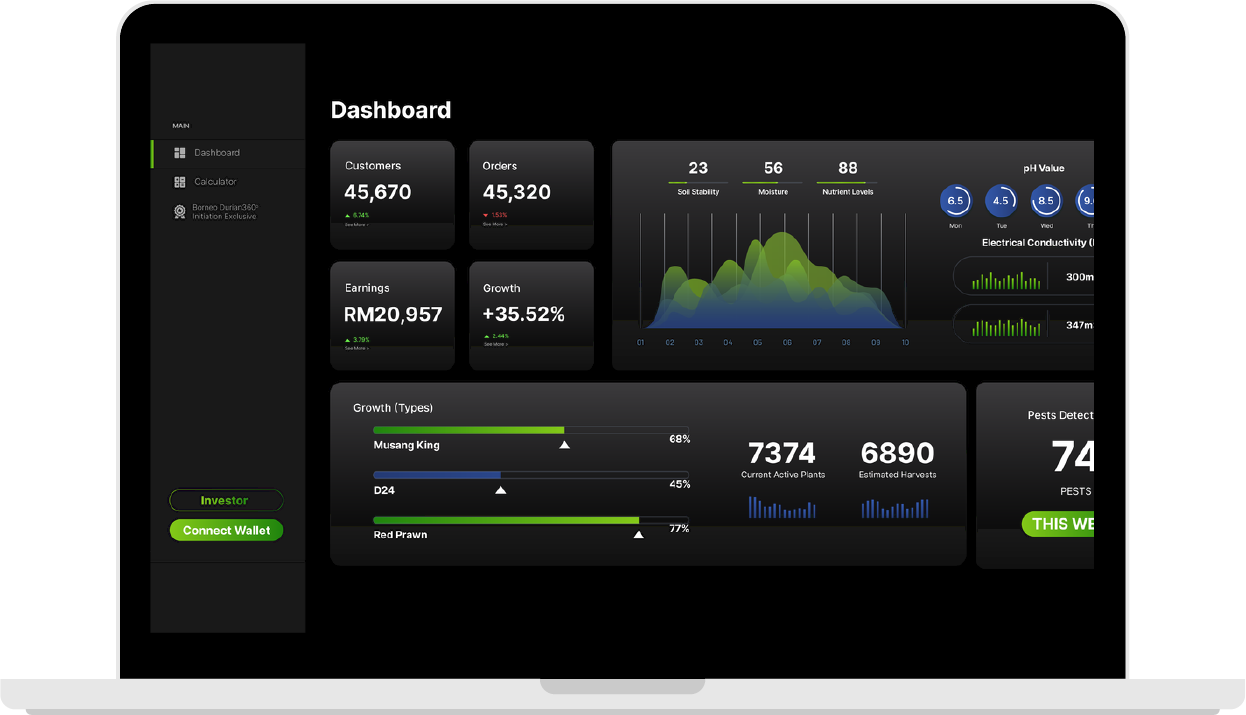Expand See More in Growth card

click(x=494, y=344)
